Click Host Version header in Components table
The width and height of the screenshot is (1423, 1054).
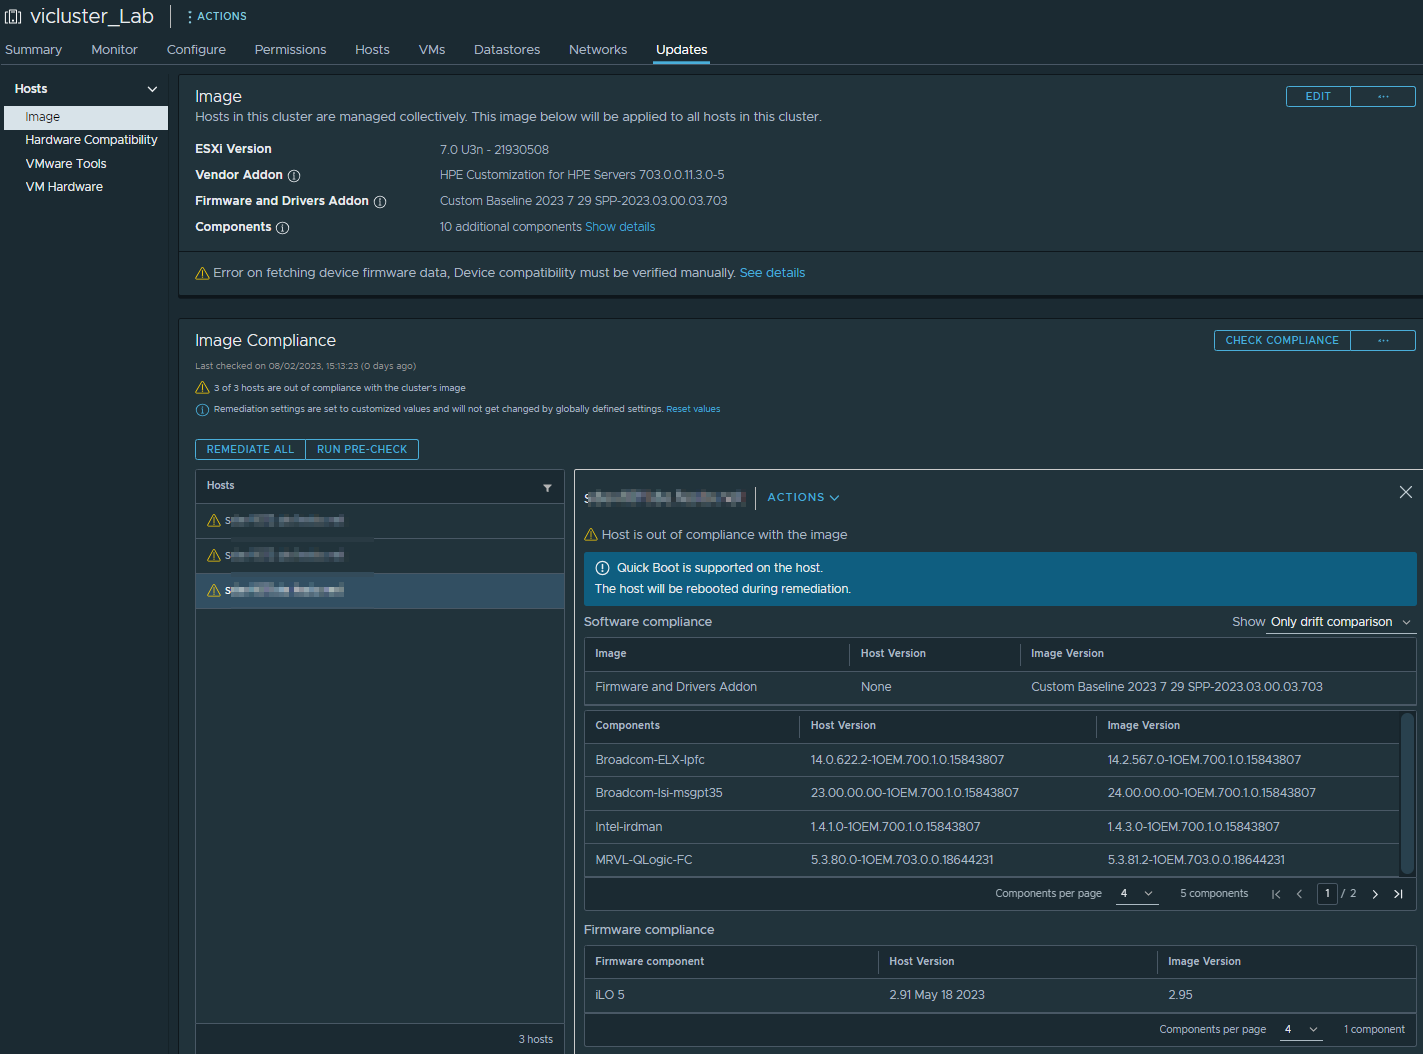point(843,726)
